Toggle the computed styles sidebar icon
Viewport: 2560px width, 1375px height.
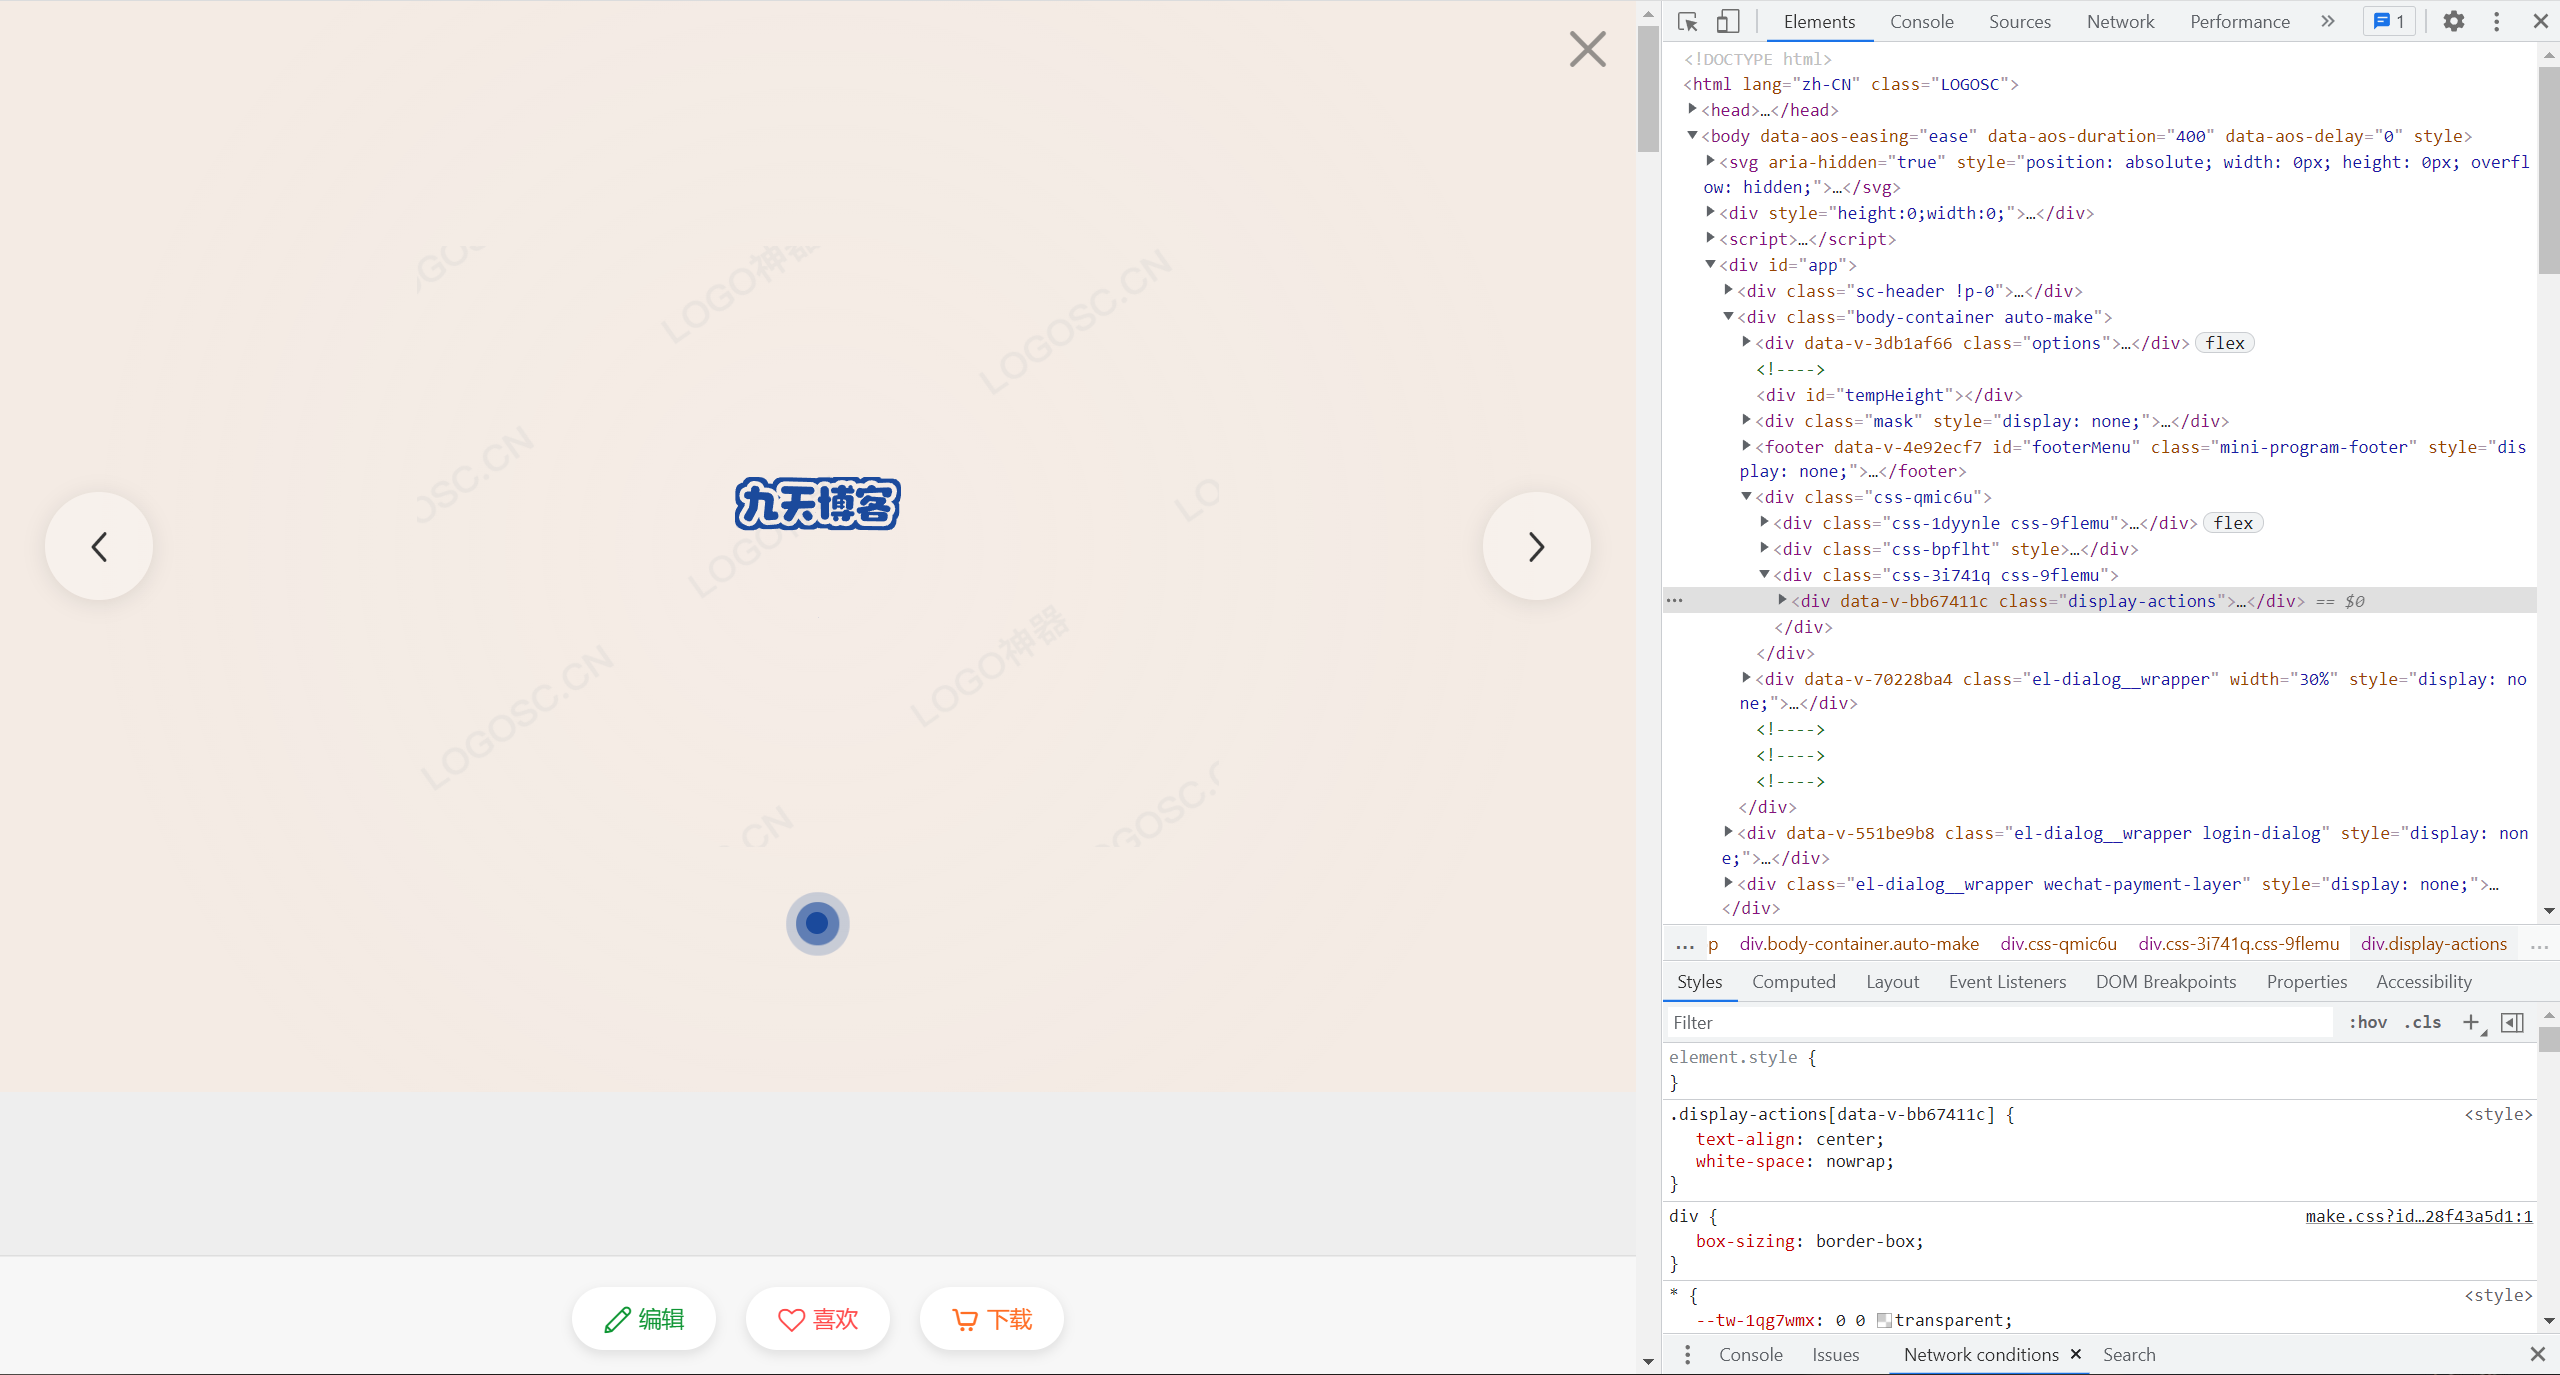2512,1022
